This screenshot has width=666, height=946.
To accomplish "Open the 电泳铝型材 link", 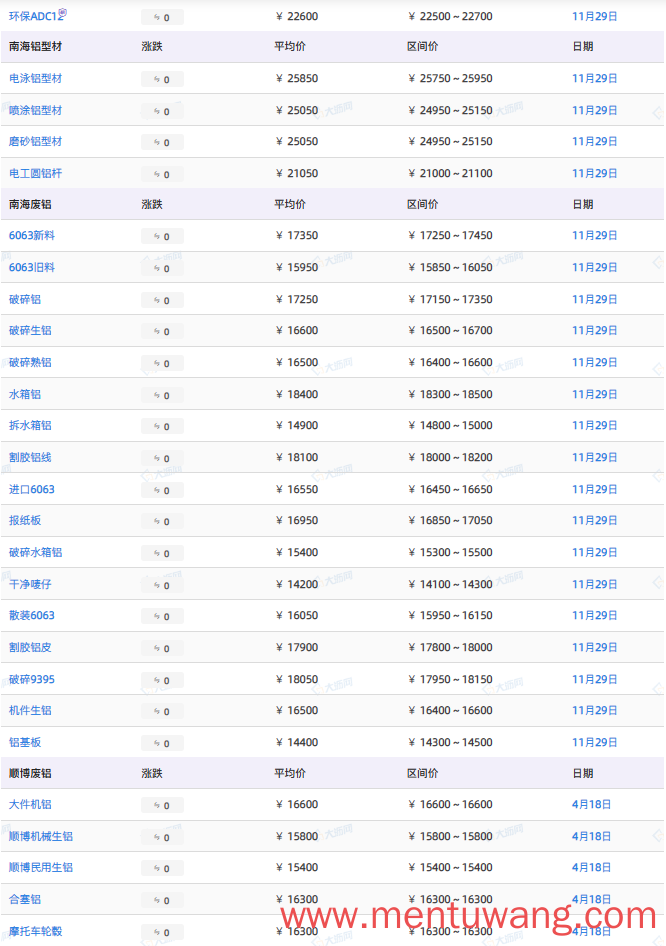I will tap(36, 78).
